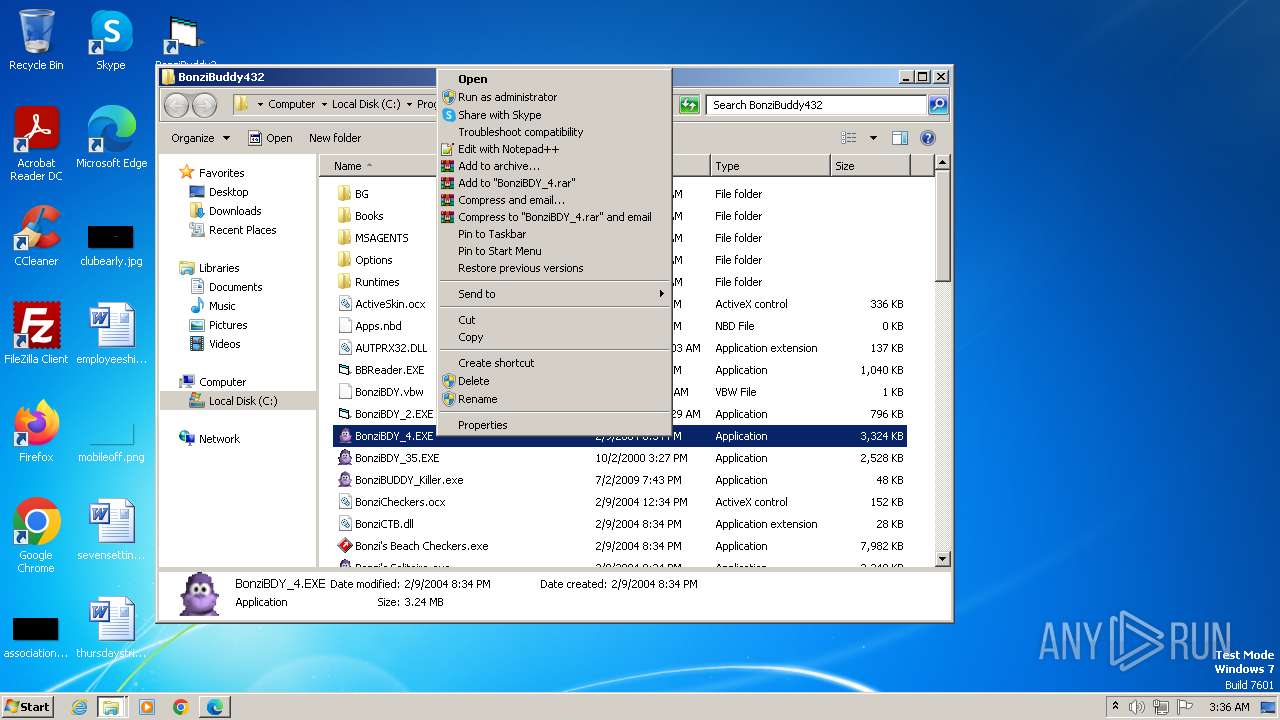The height and width of the screenshot is (720, 1280).
Task: Go back with Explorer back arrow
Action: [176, 104]
